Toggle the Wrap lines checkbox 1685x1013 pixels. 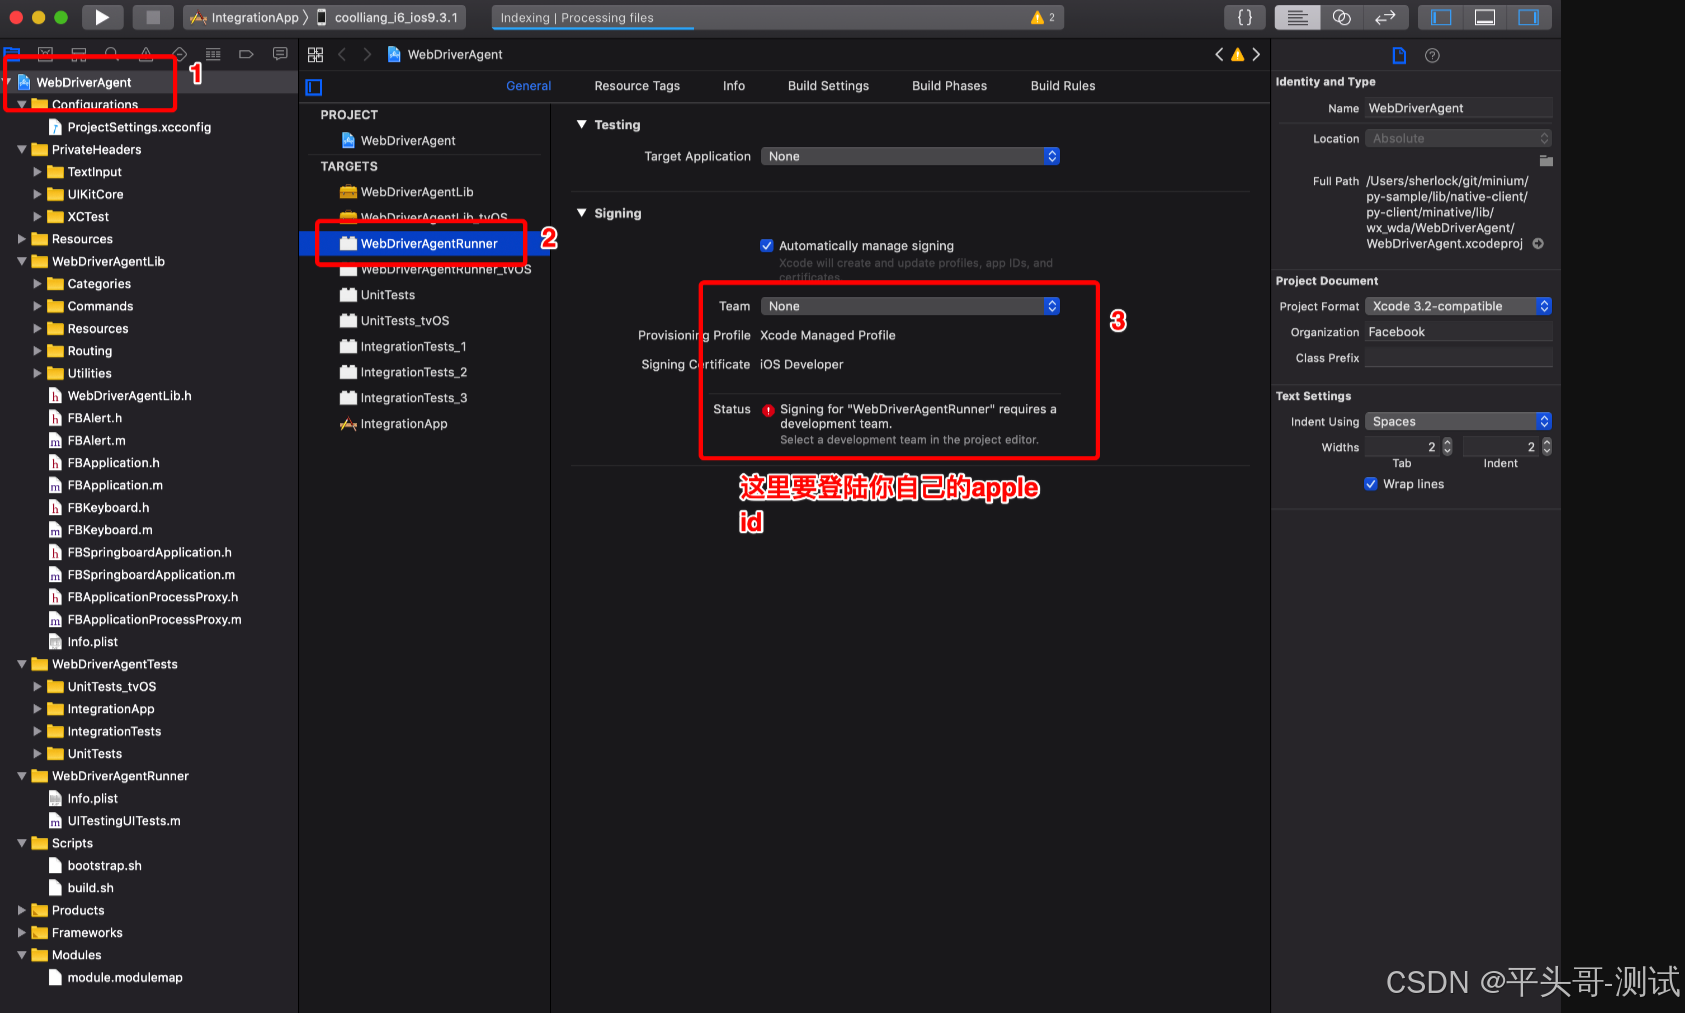click(1371, 484)
